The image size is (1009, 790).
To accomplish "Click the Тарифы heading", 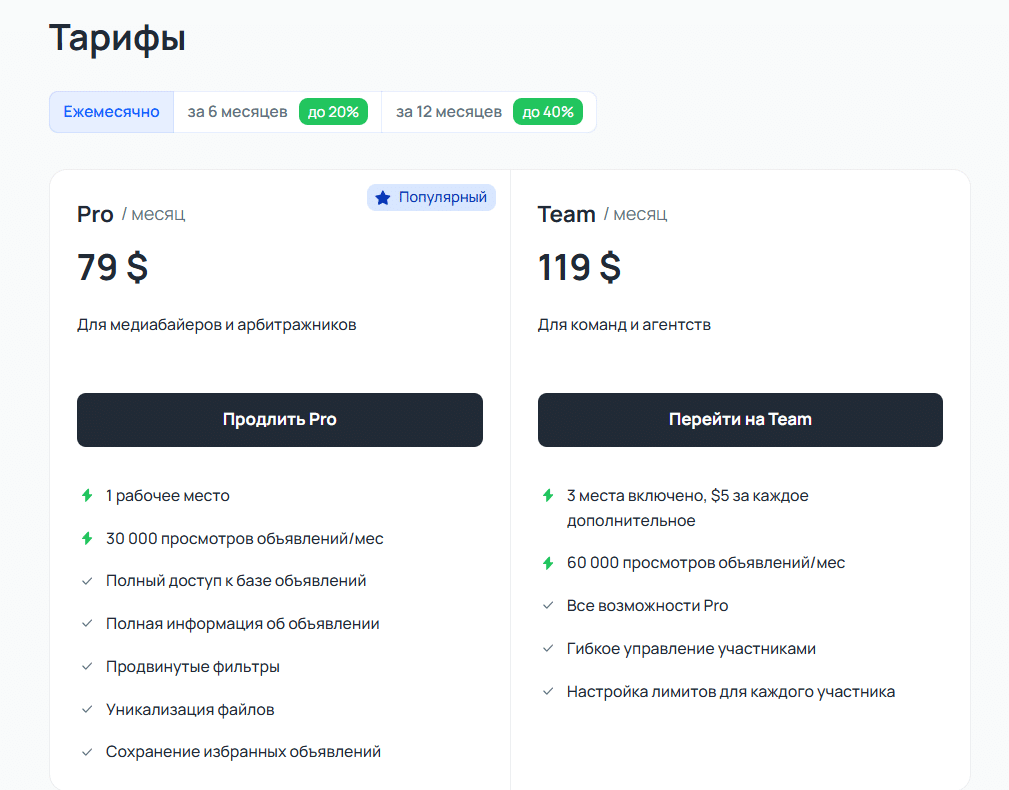I will click(x=117, y=38).
